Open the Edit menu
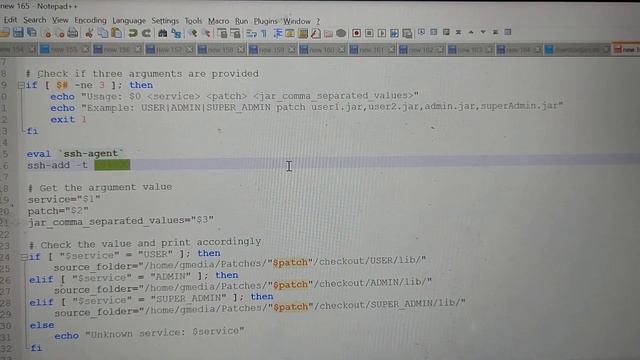Viewport: 640px width, 360px height. point(10,20)
